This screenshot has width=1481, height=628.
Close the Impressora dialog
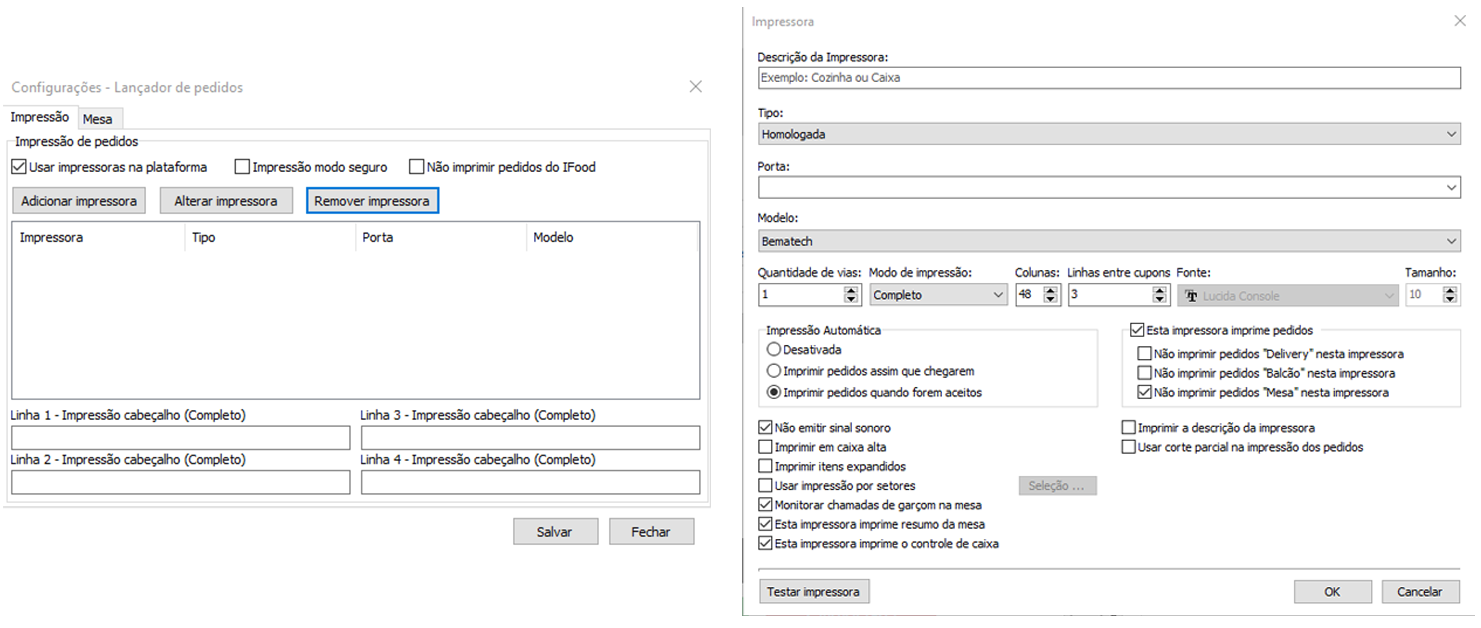[1460, 20]
